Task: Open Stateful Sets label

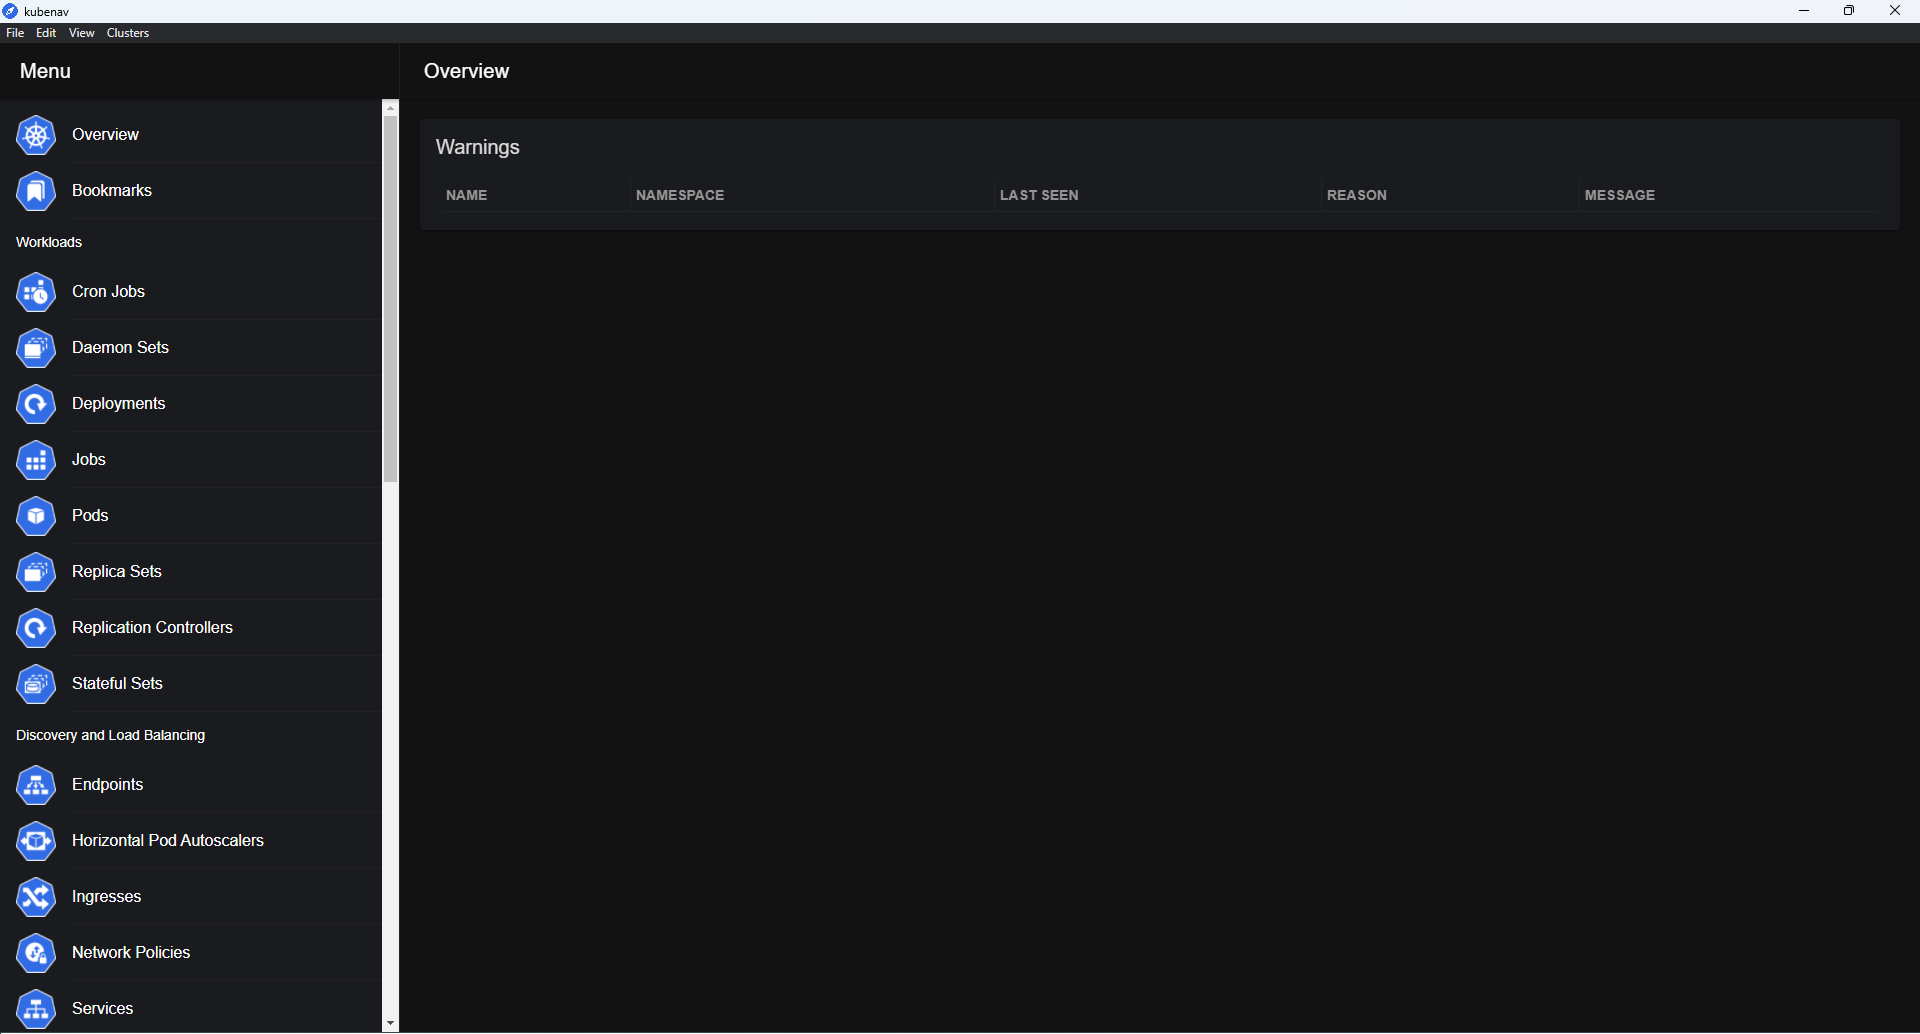Action: (117, 683)
